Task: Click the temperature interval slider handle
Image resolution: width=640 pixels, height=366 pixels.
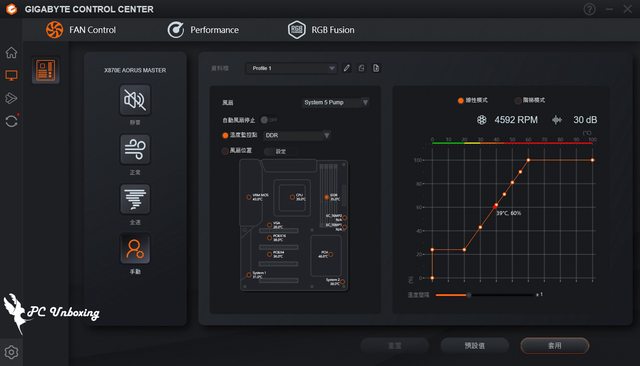Action: pos(469,295)
